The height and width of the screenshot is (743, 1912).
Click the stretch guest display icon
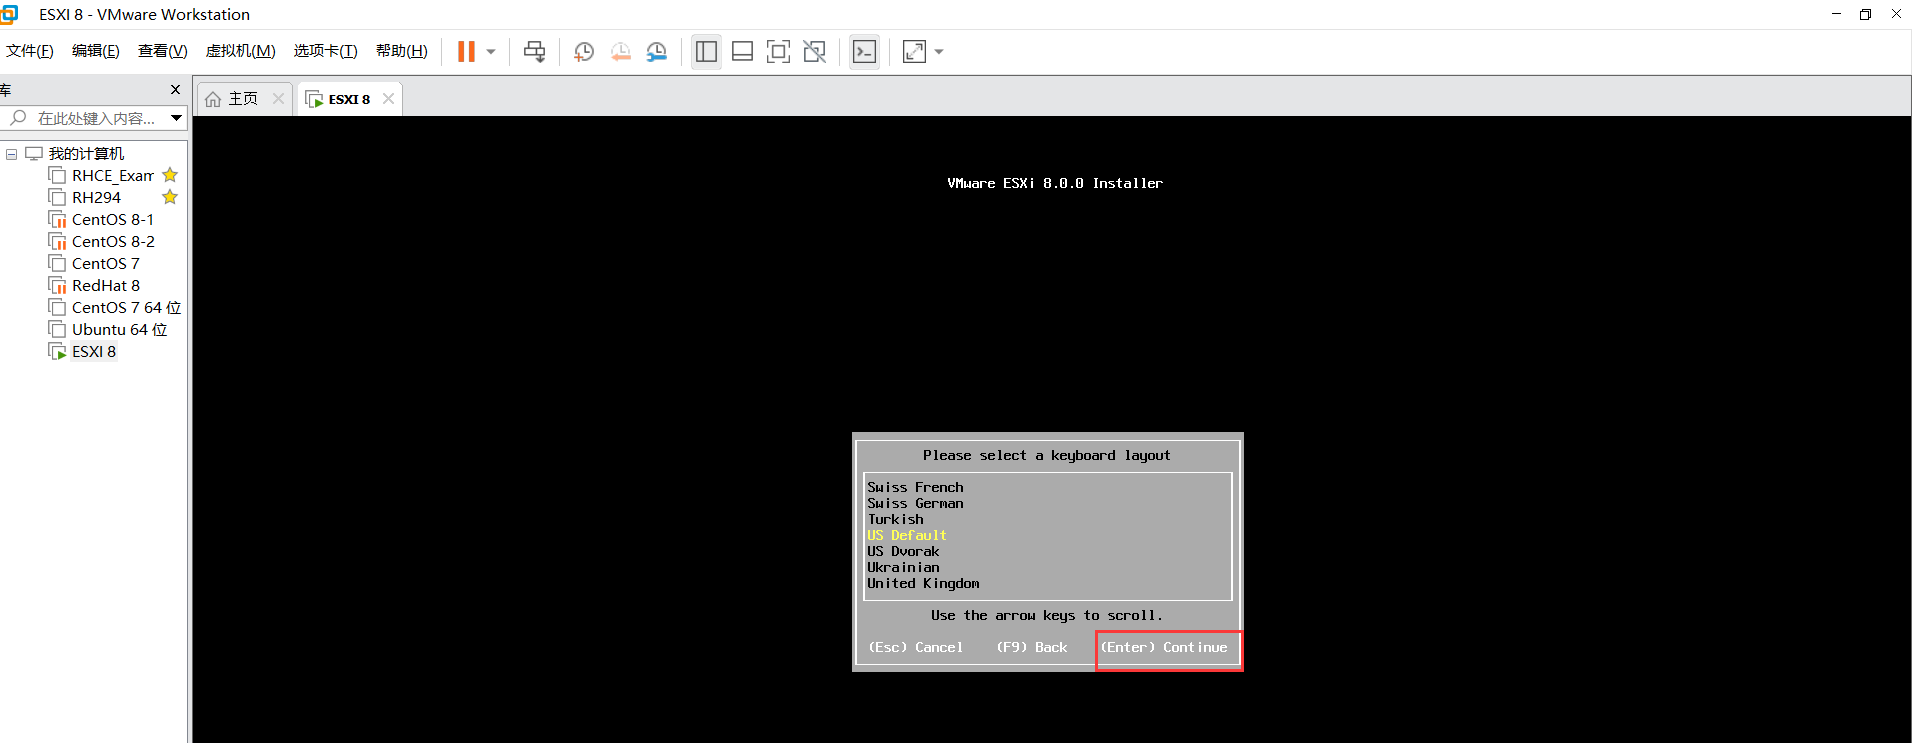pyautogui.click(x=914, y=51)
